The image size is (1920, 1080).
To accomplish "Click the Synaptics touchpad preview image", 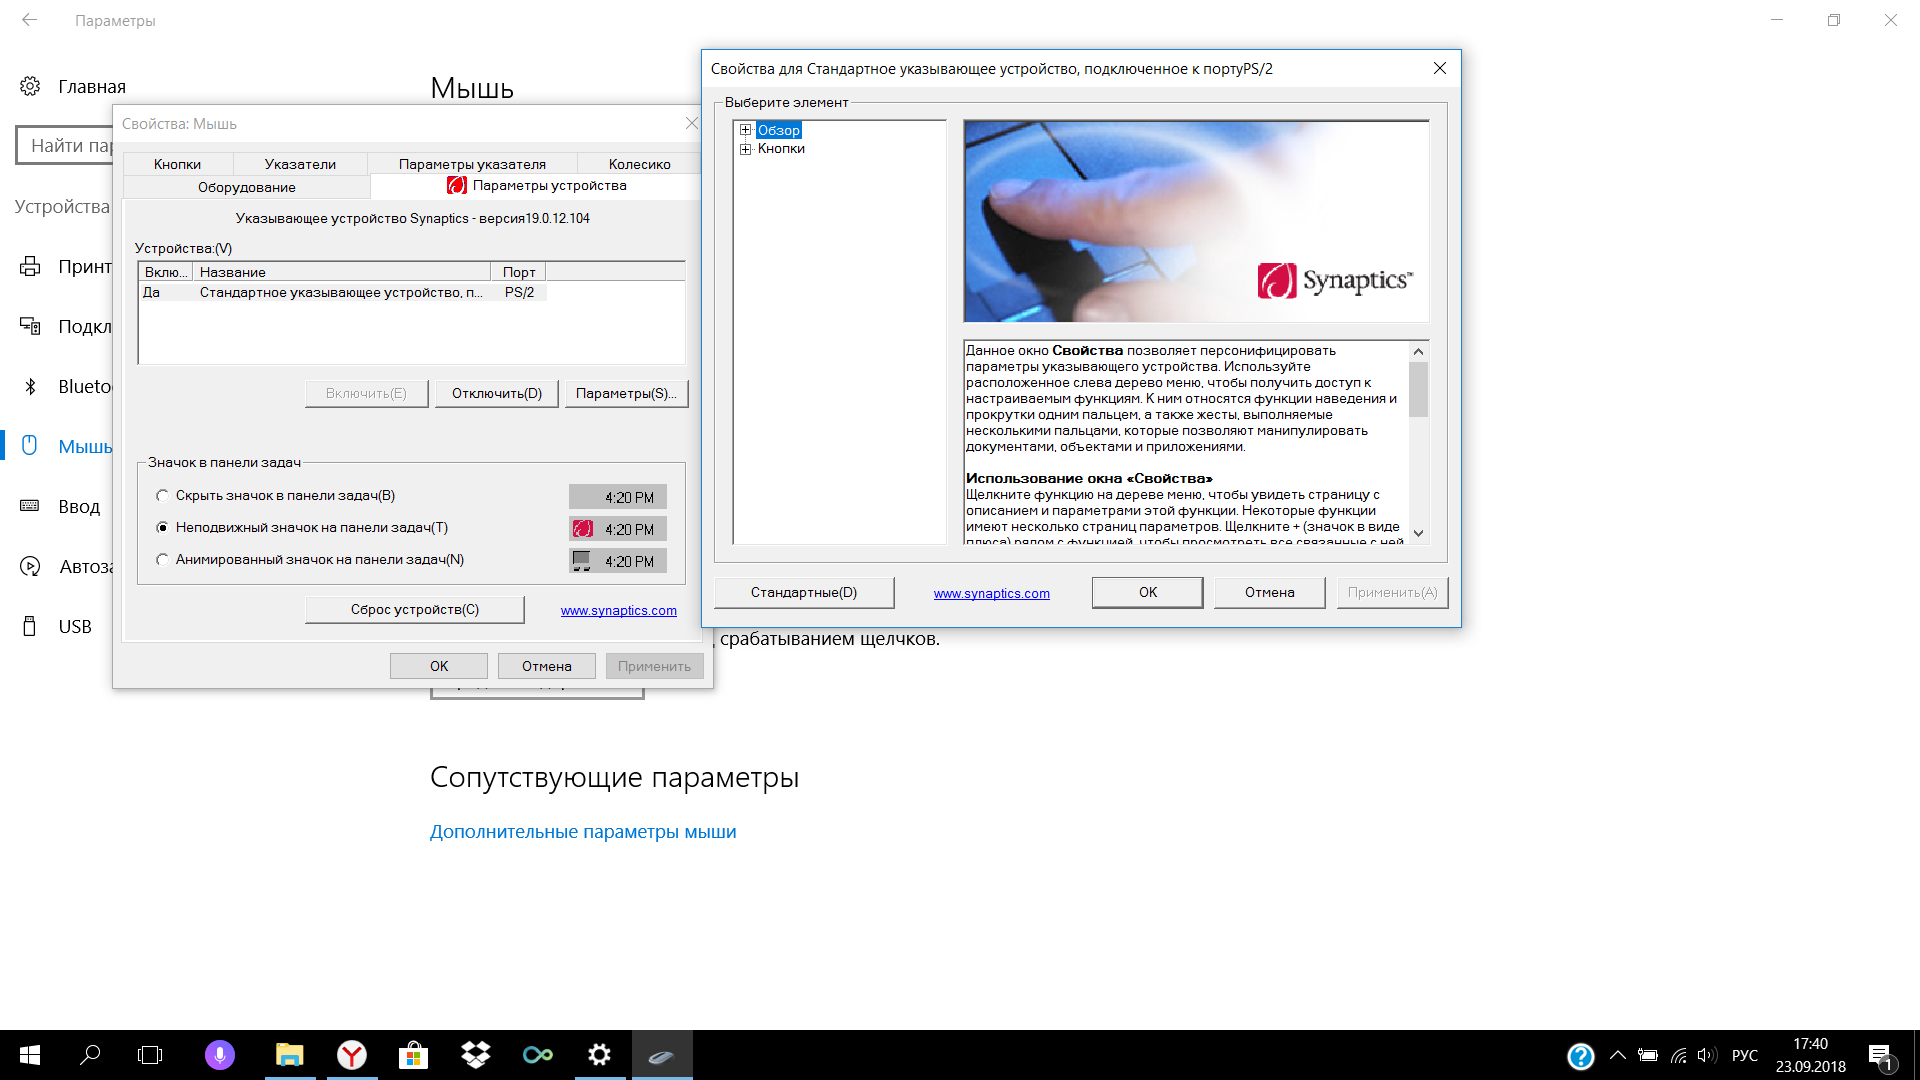I will (1196, 222).
